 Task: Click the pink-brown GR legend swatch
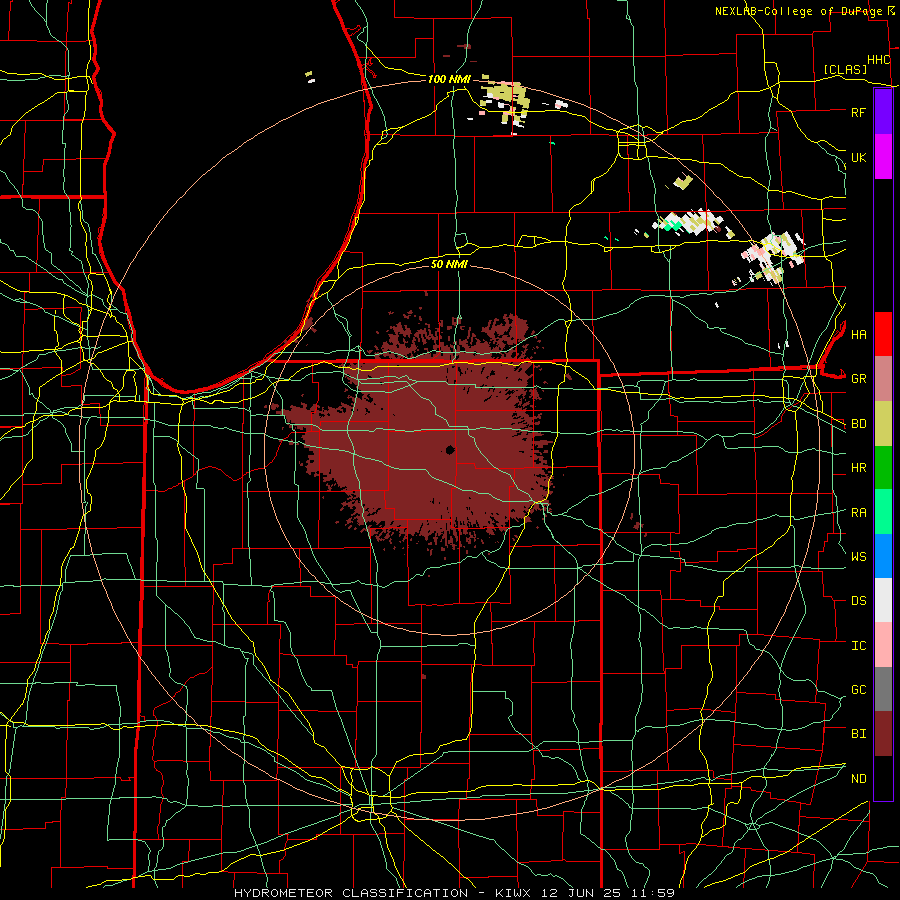(x=883, y=379)
